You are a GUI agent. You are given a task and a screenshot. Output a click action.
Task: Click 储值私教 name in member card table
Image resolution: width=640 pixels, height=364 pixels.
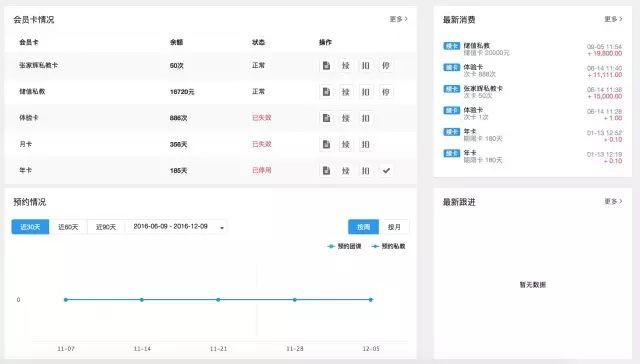[32, 91]
